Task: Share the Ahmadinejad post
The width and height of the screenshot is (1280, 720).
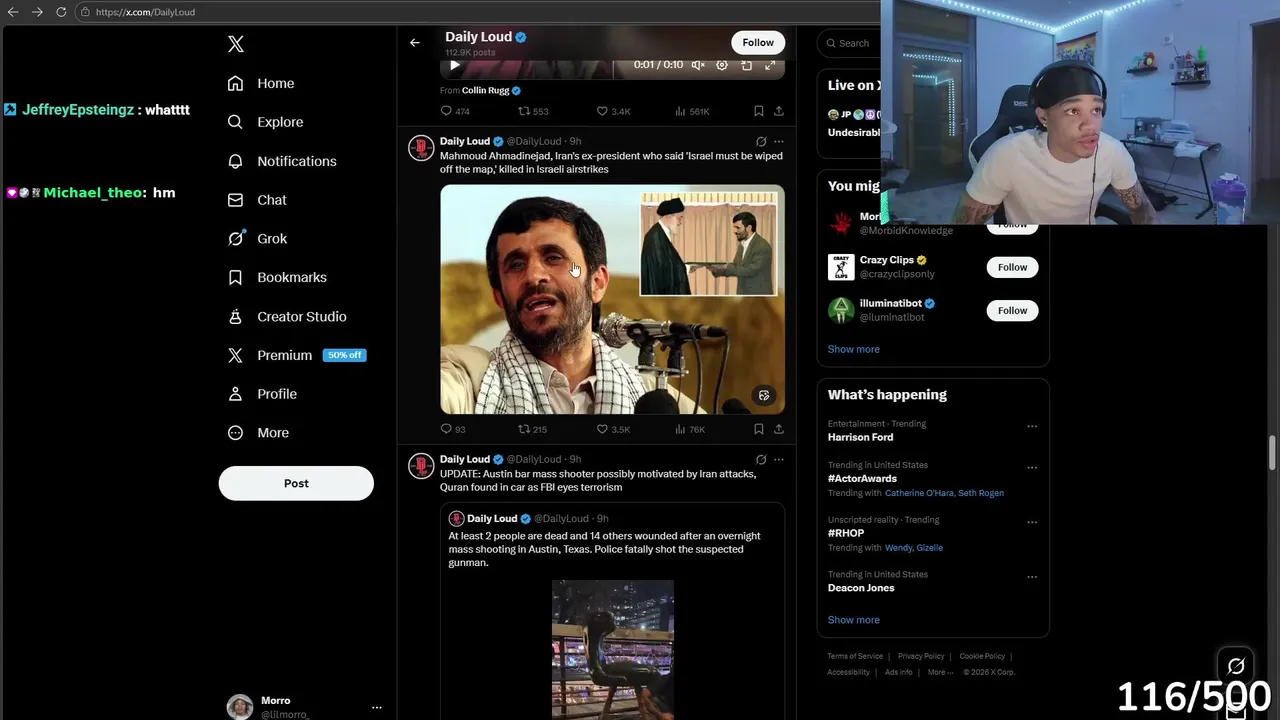Action: click(x=778, y=429)
